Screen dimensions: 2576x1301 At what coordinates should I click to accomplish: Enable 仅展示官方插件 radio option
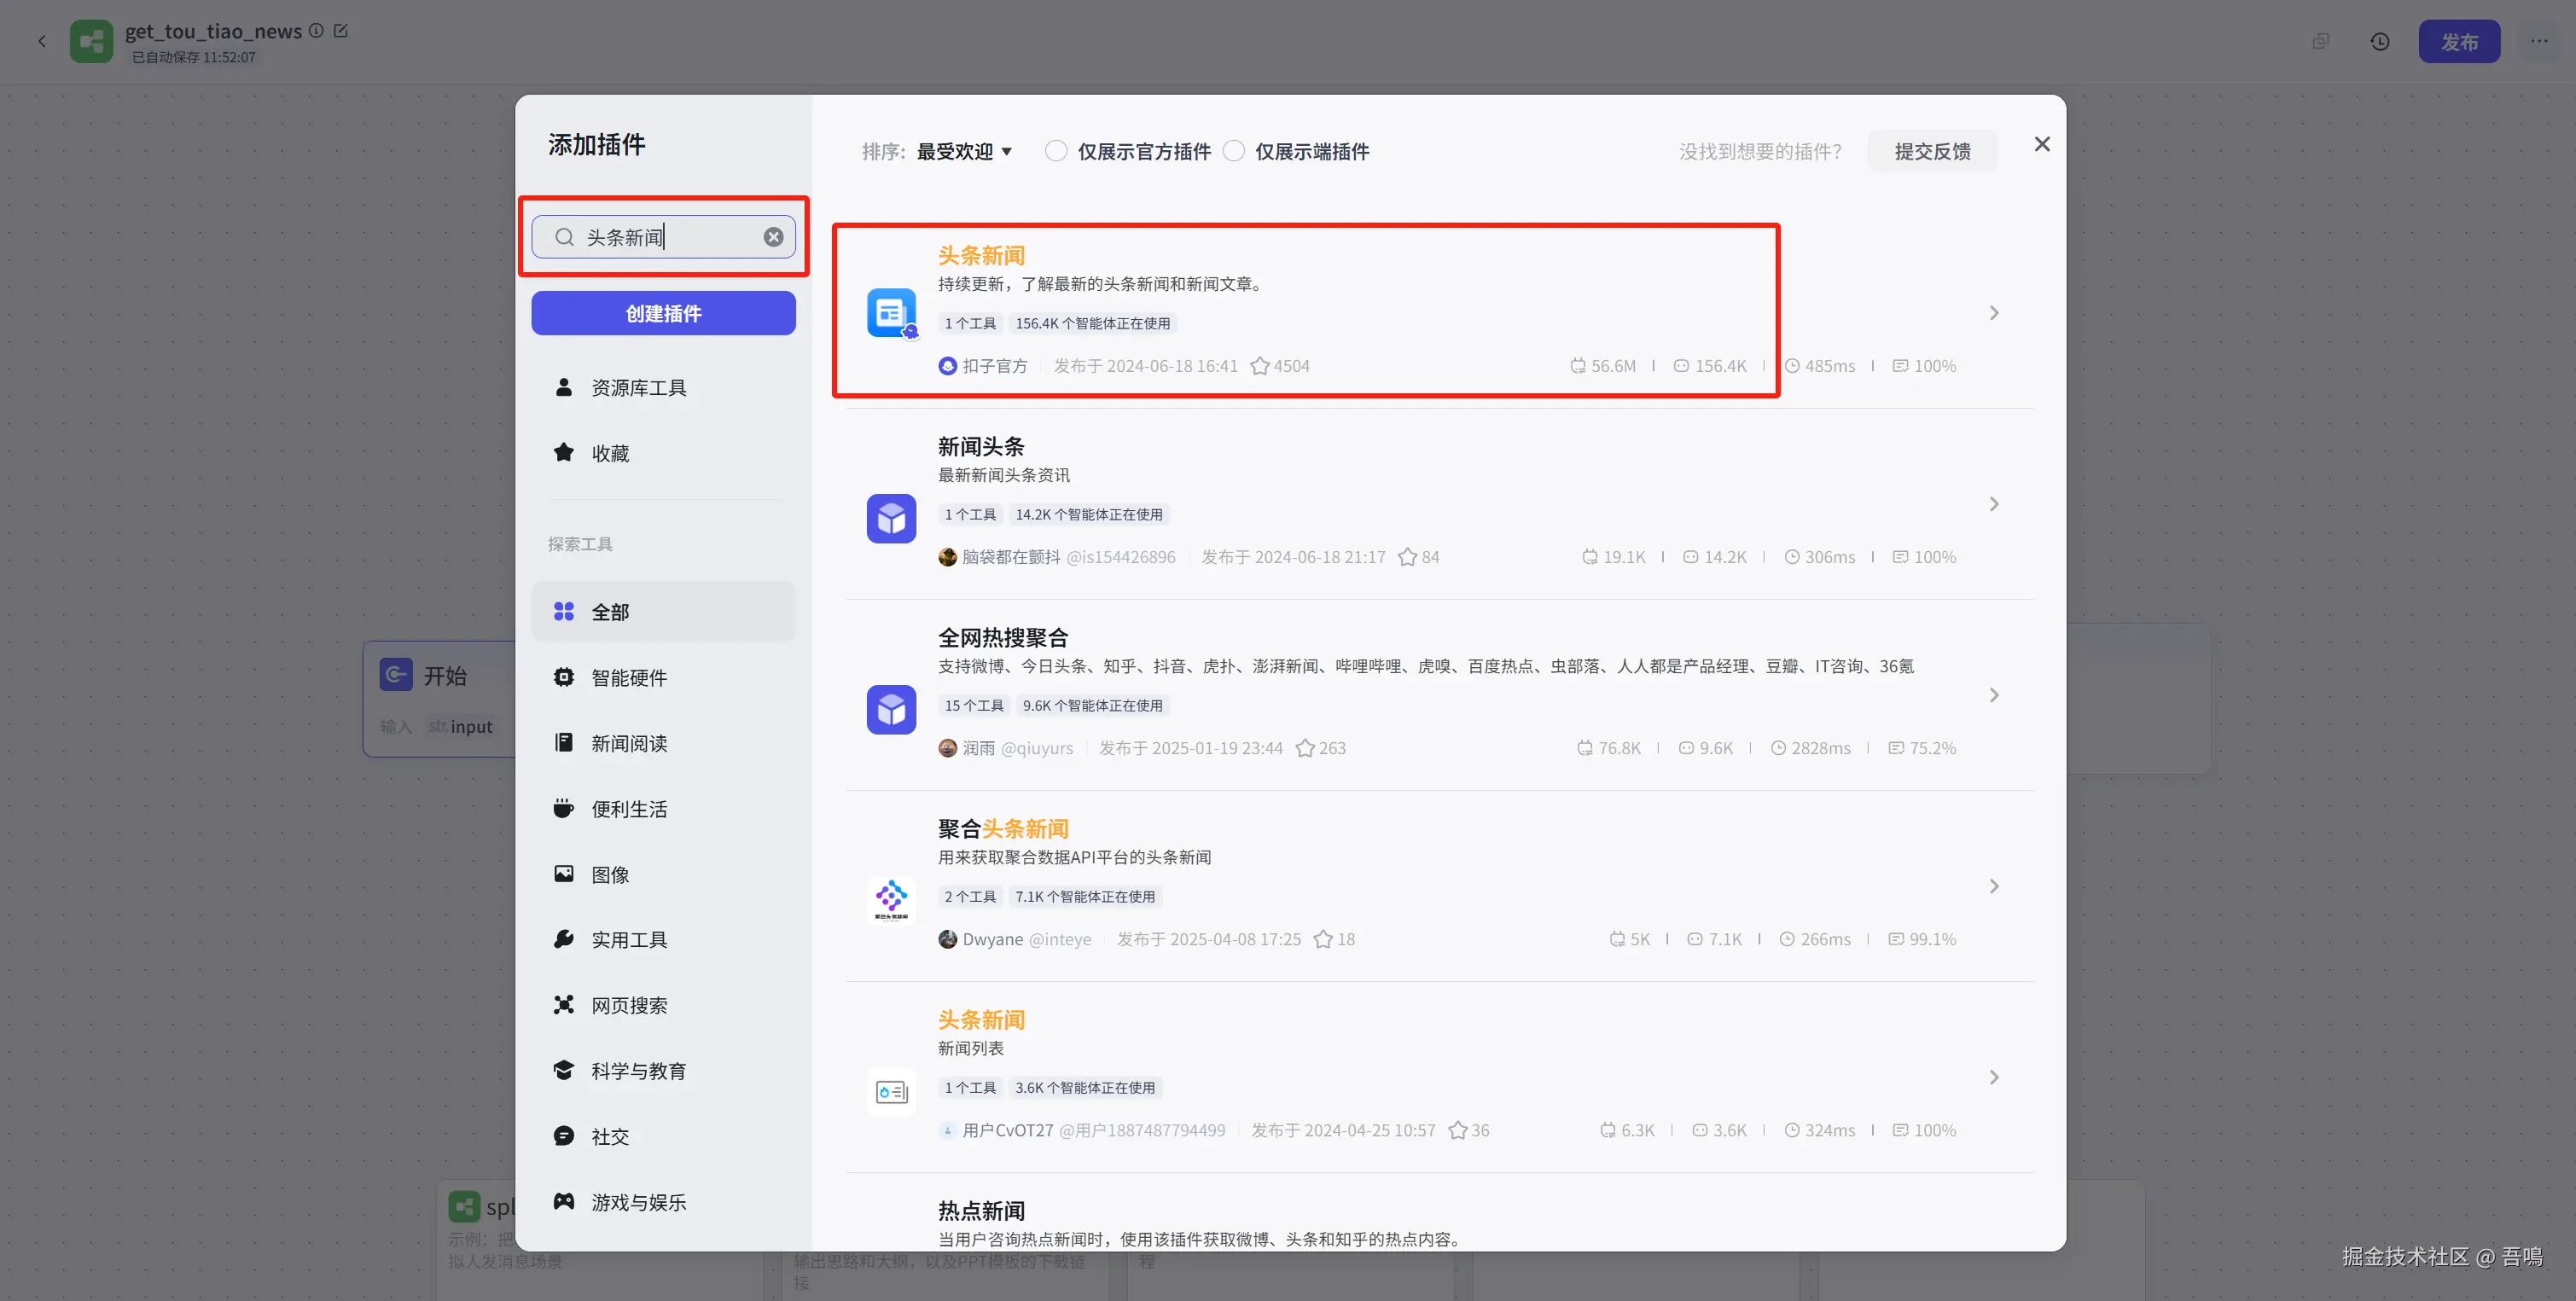(1056, 151)
